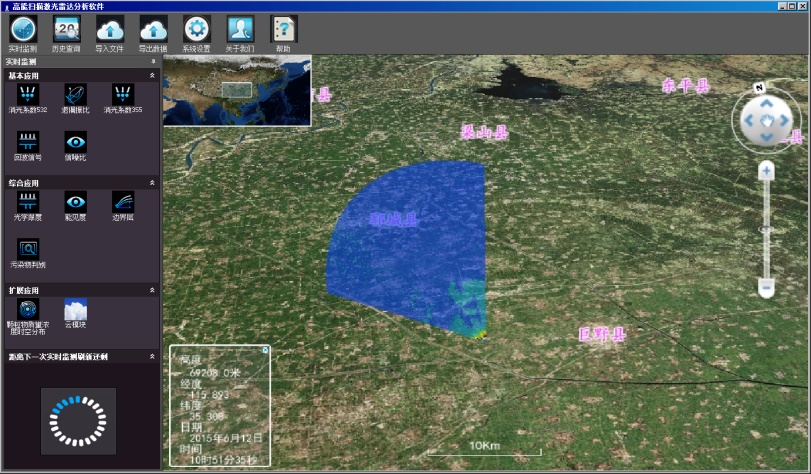Click the 导入文件 import file cloud icon
Viewport: 811px width, 474px height.
click(110, 30)
